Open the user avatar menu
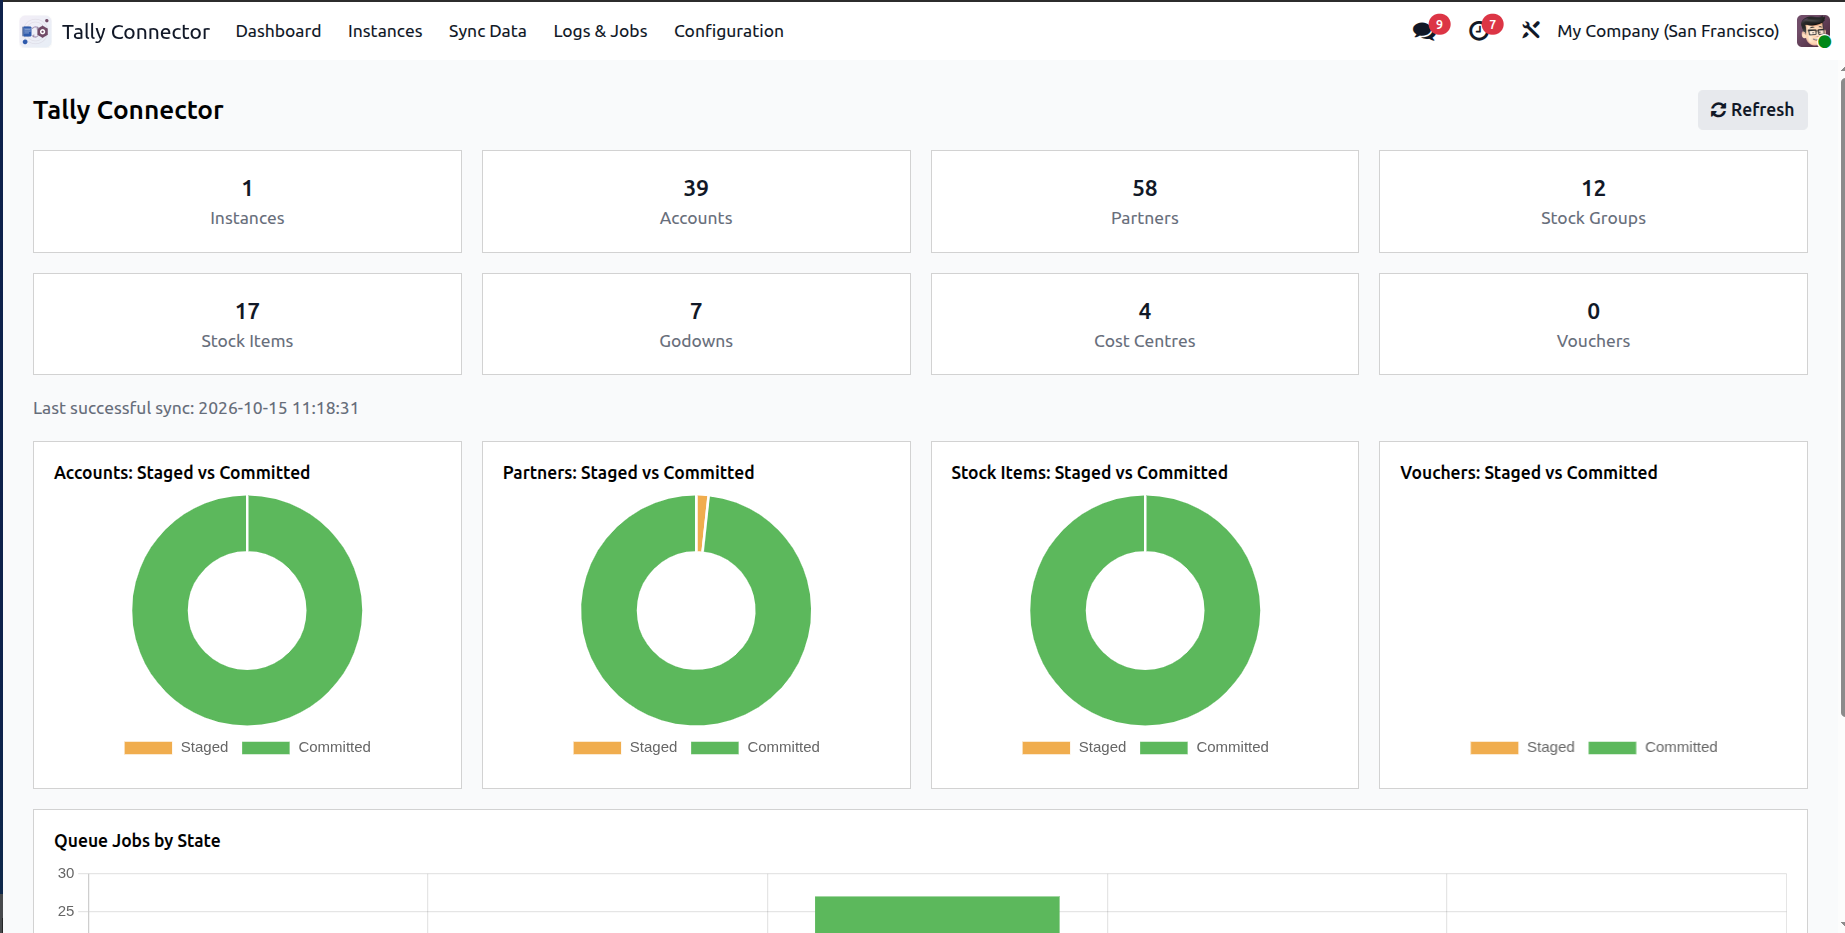This screenshot has height=933, width=1845. coord(1813,31)
